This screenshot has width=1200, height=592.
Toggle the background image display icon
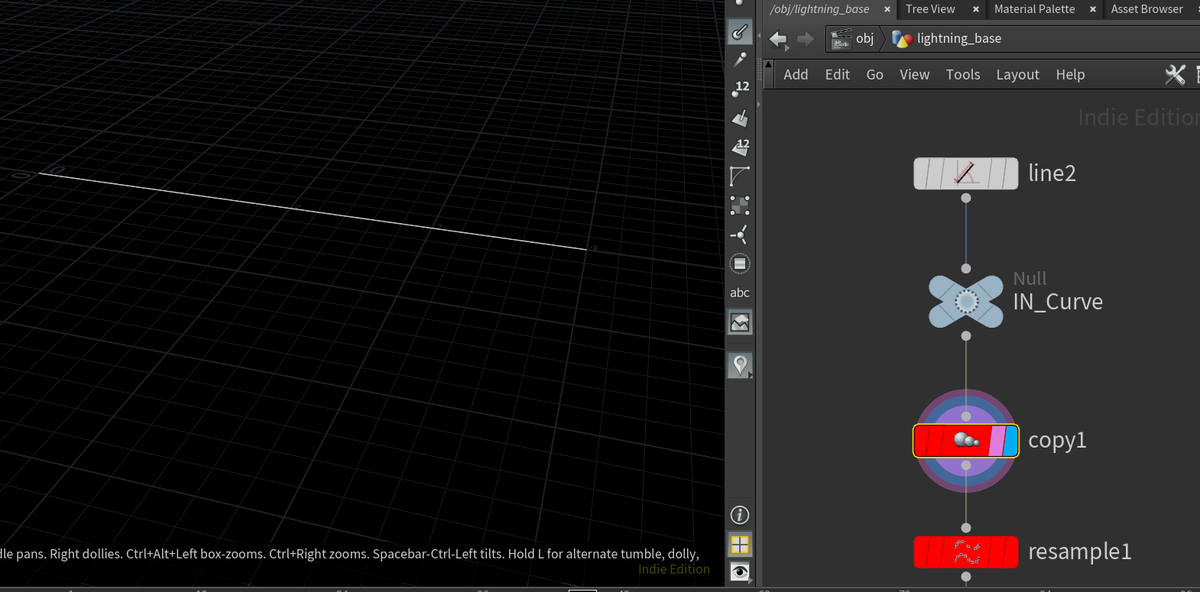point(740,323)
